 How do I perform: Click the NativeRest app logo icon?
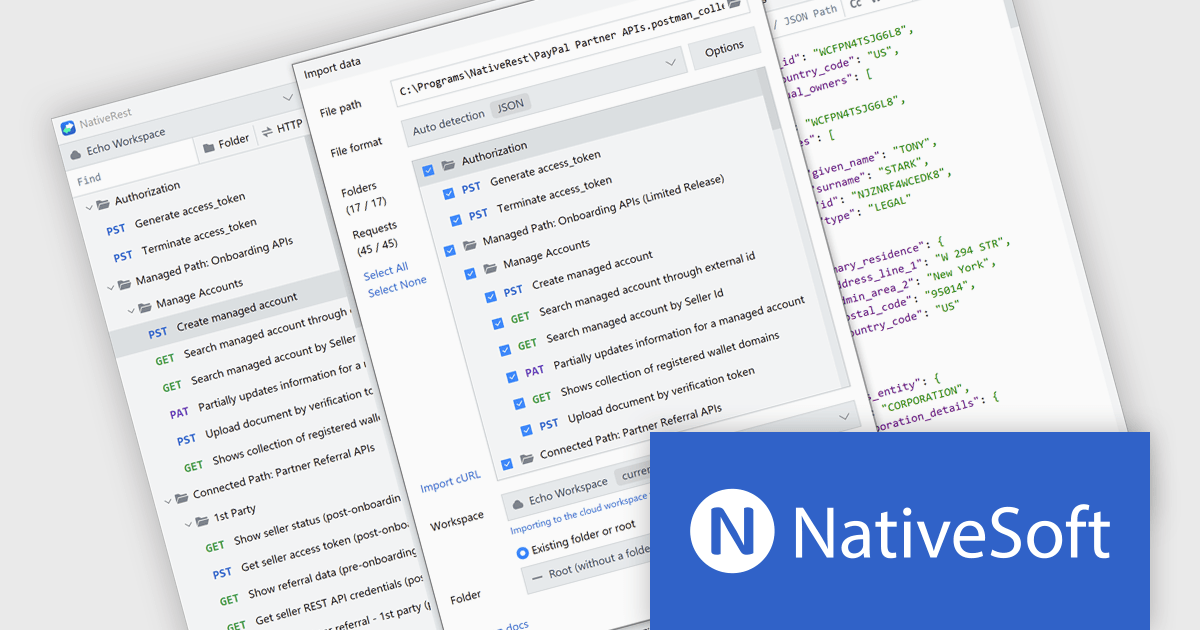pos(68,127)
